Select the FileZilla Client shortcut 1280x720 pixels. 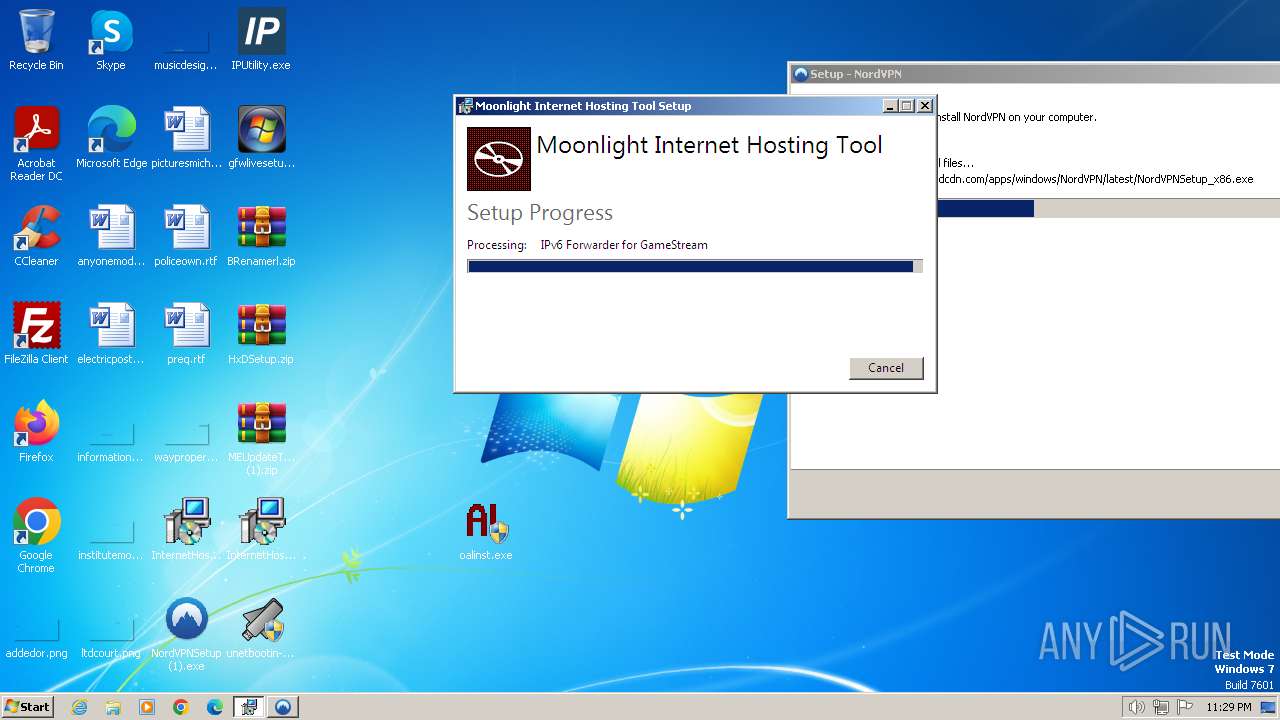tap(36, 334)
